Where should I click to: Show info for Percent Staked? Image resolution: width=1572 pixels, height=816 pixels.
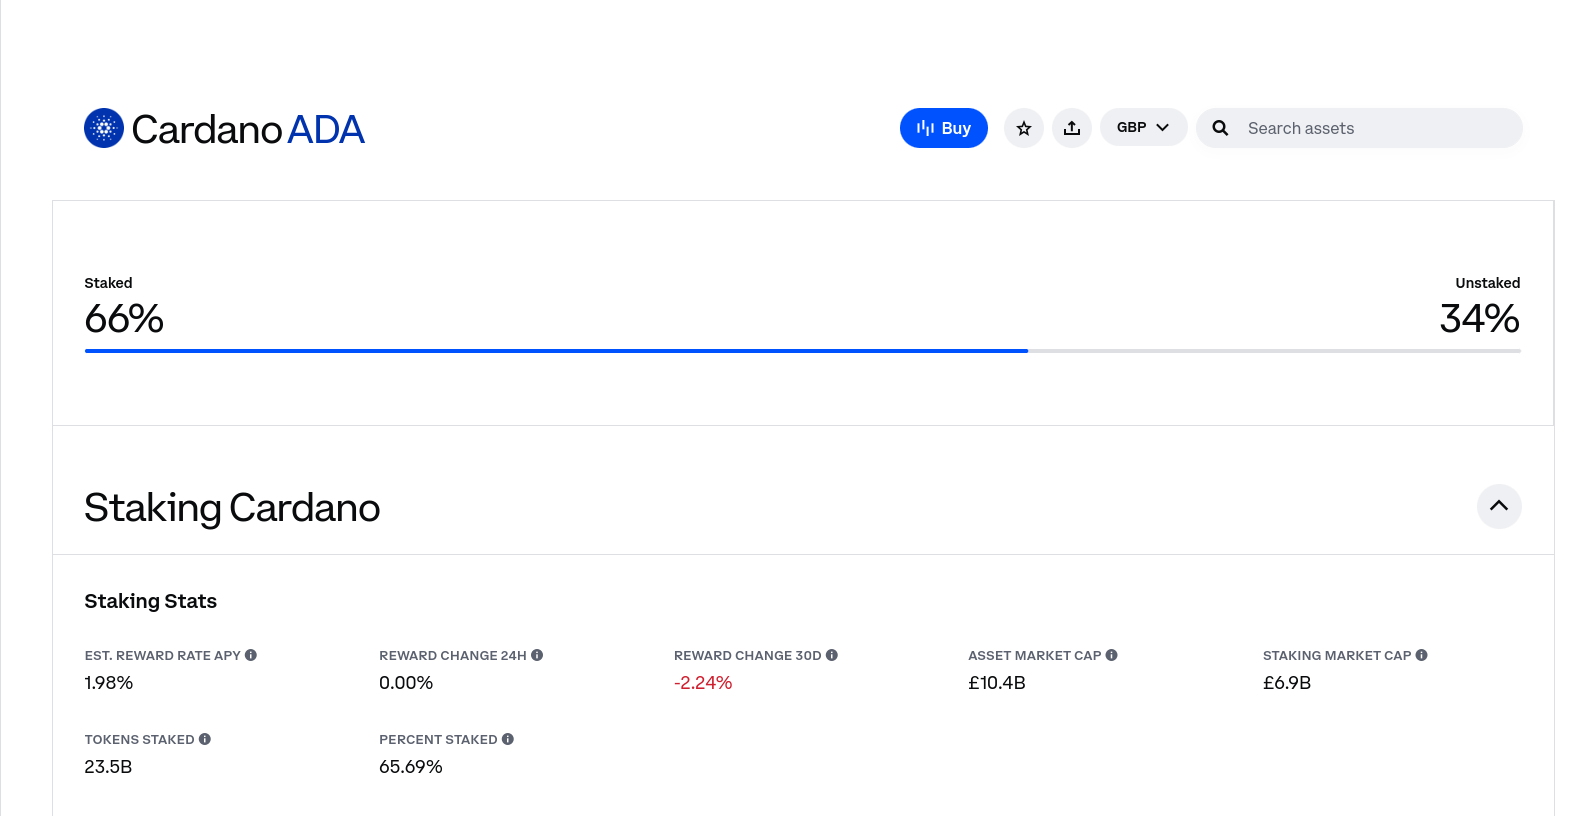coord(508,739)
